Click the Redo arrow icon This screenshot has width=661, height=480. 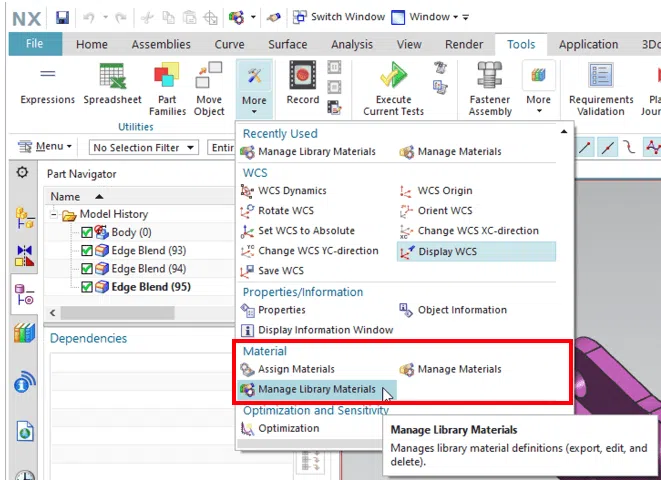pyautogui.click(x=121, y=17)
